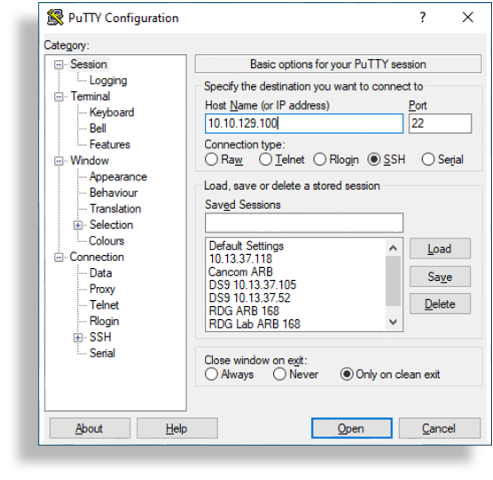Click the About button
The height and width of the screenshot is (480, 493).
(90, 428)
